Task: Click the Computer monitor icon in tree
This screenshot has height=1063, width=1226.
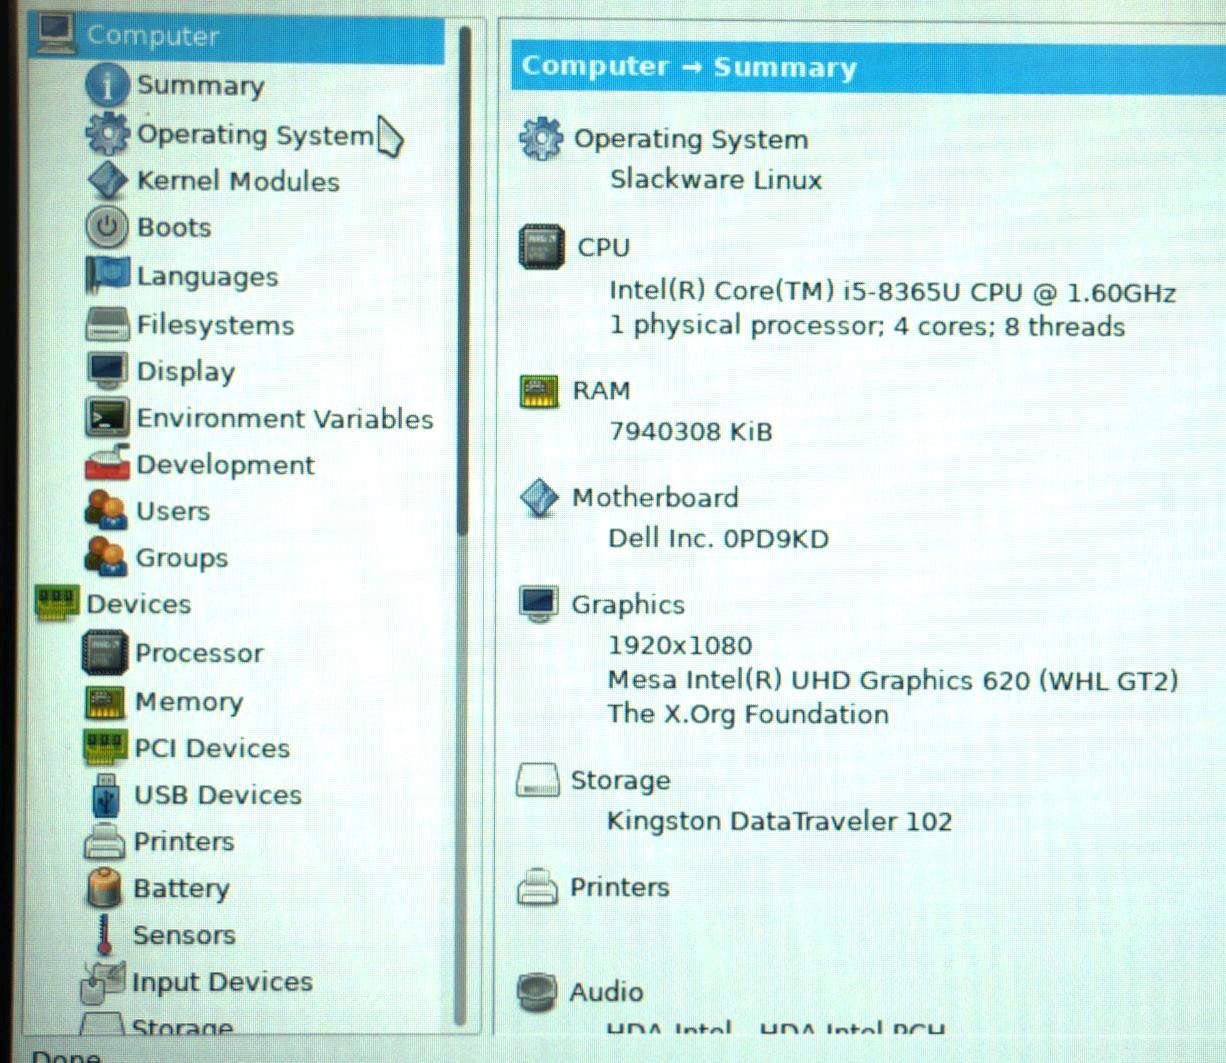Action: point(57,34)
